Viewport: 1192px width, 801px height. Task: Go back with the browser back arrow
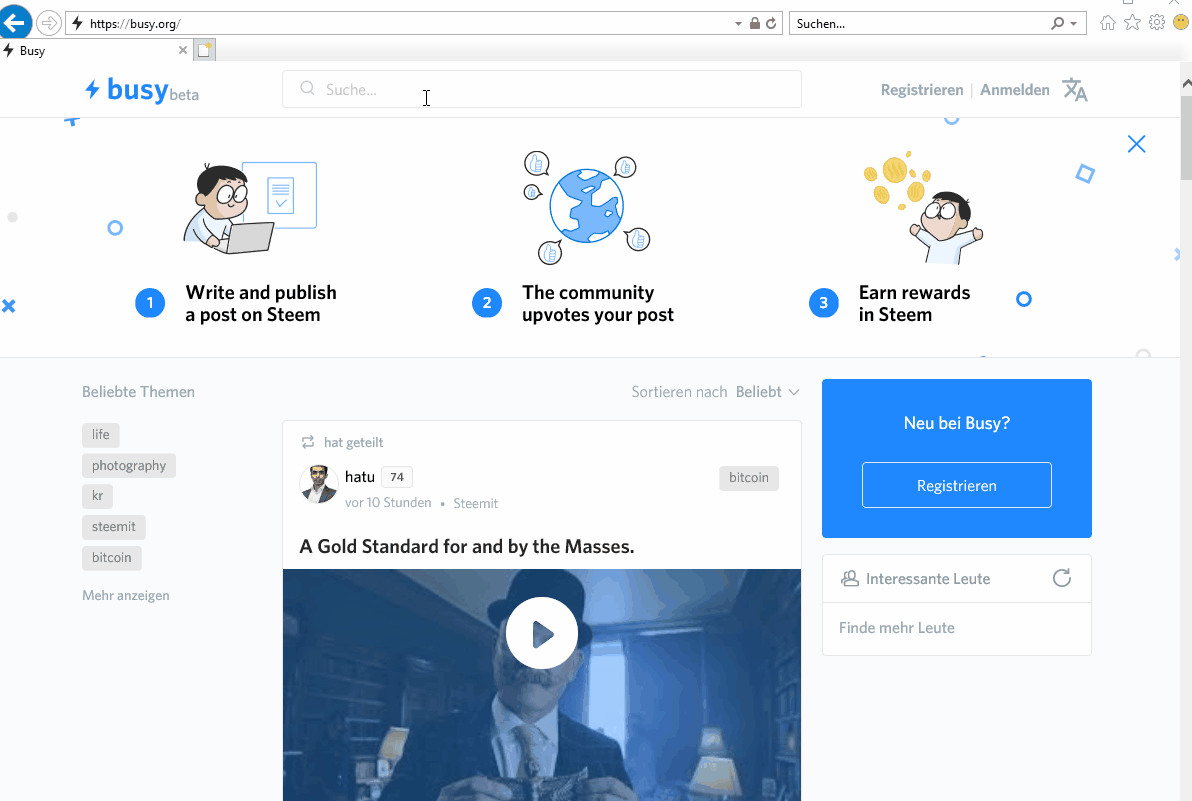14,23
